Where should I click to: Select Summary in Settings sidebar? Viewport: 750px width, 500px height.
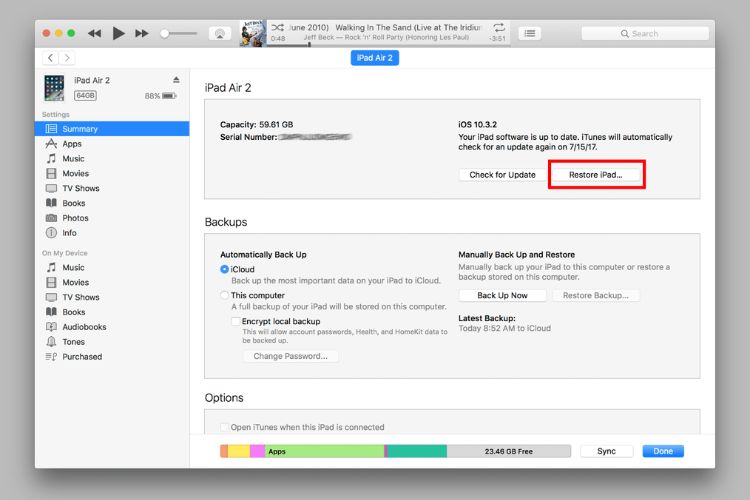112,129
